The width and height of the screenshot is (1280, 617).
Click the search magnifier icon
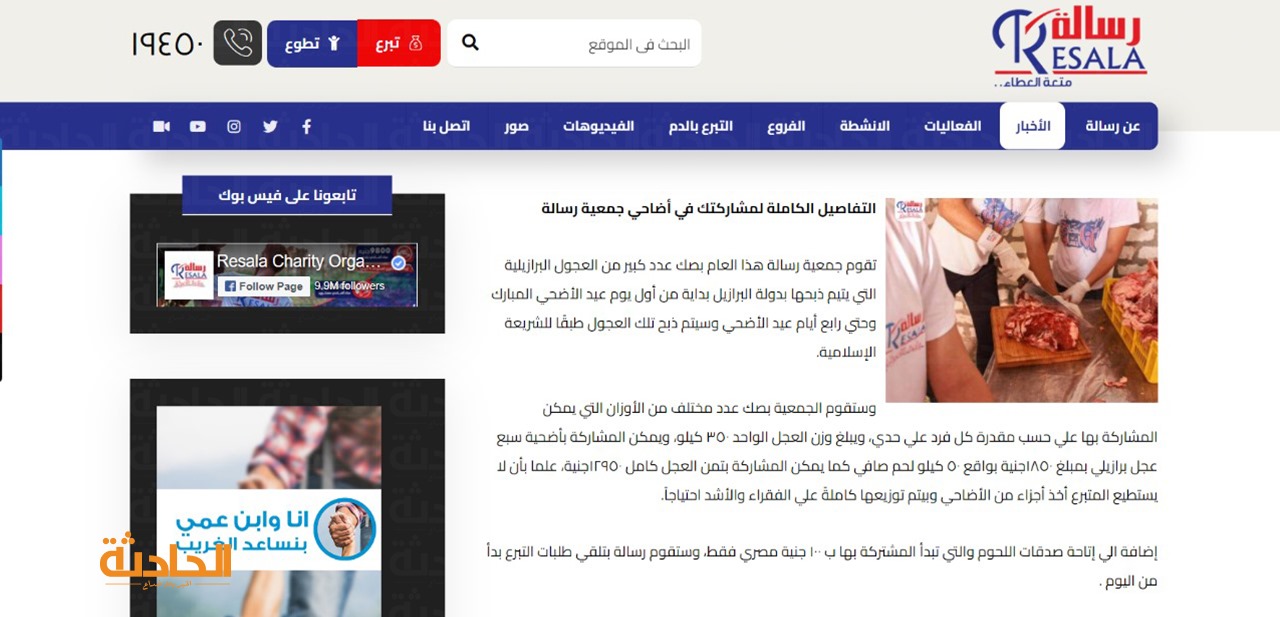(x=470, y=43)
